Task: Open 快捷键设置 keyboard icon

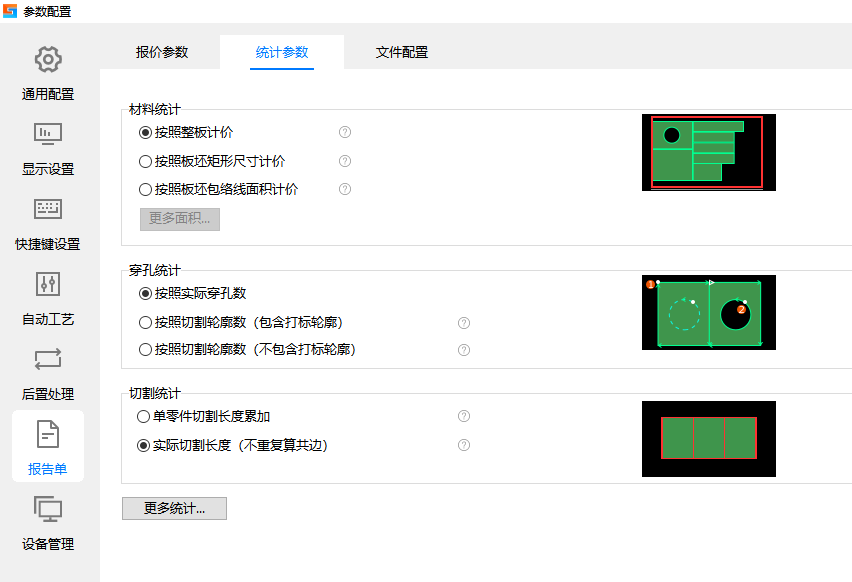Action: click(48, 209)
